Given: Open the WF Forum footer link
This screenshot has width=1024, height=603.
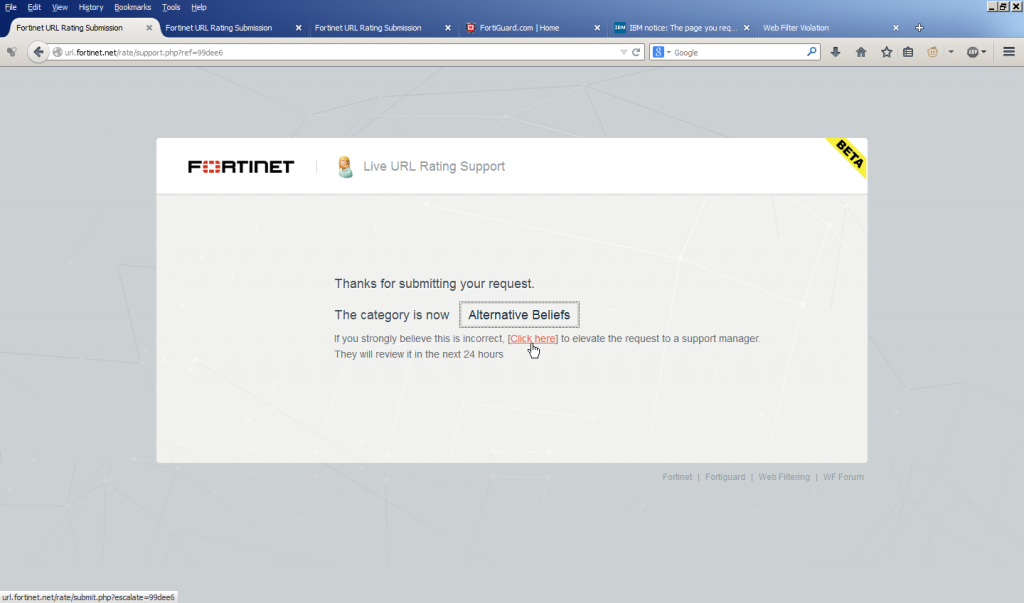Looking at the screenshot, I should [843, 477].
